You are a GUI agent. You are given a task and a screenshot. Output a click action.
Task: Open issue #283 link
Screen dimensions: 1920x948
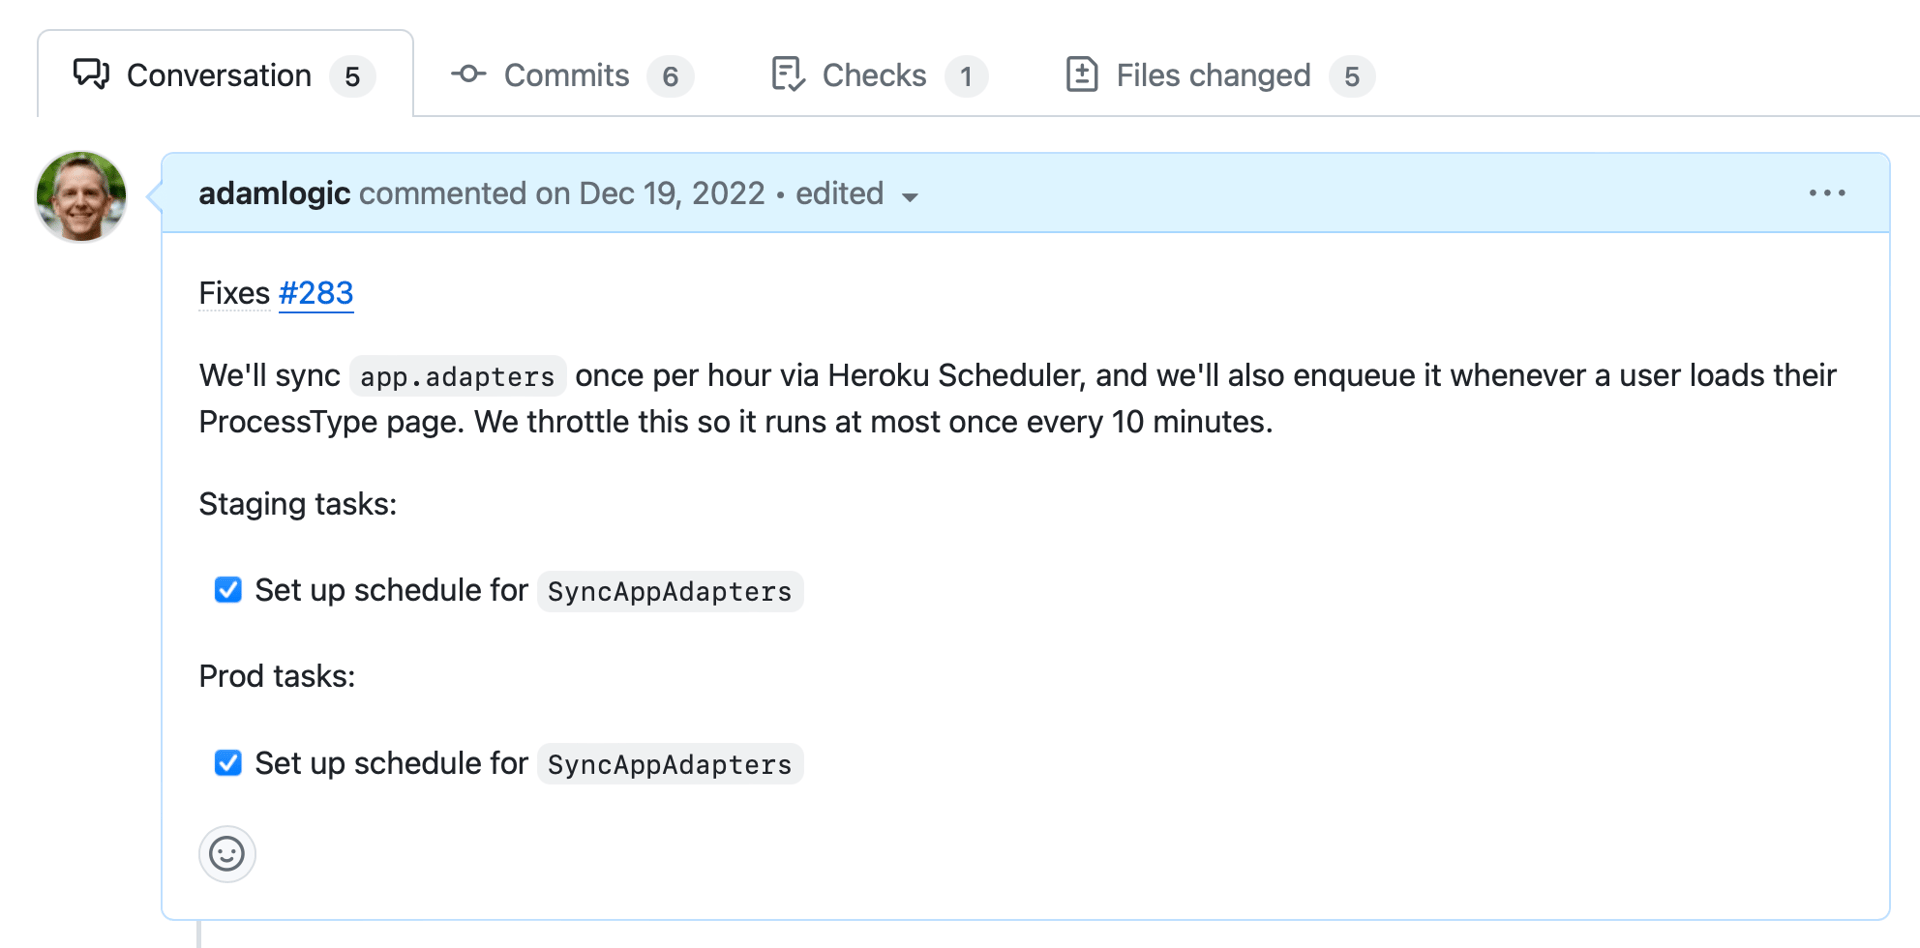(316, 293)
